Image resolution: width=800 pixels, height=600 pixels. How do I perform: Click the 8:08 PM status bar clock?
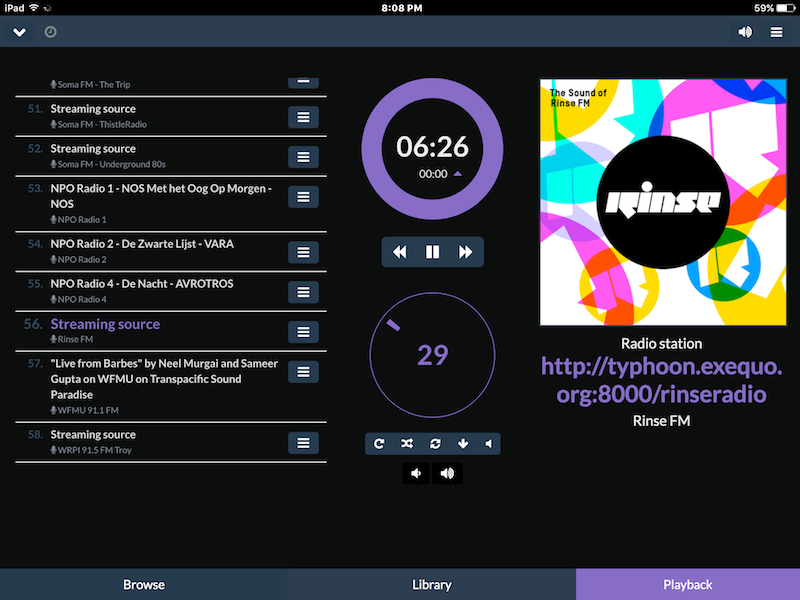pyautogui.click(x=402, y=8)
